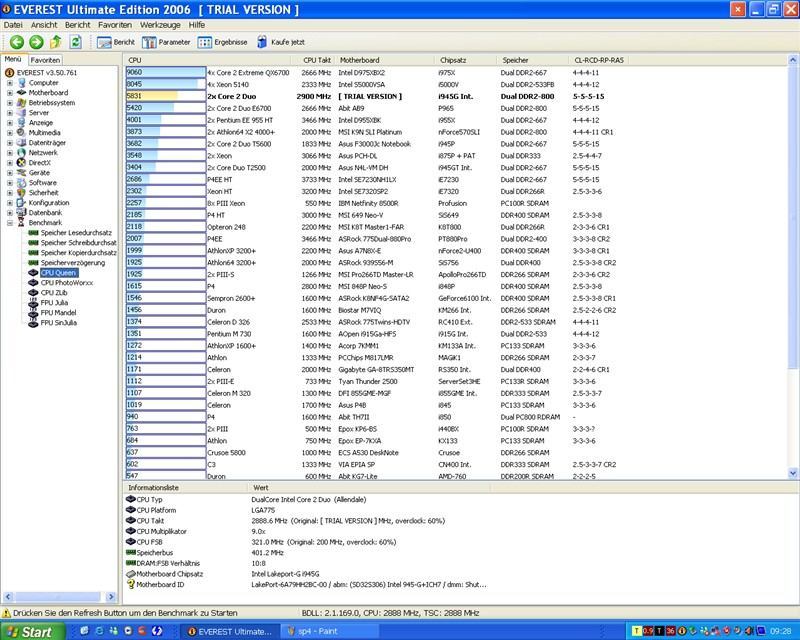Image resolution: width=800 pixels, height=640 pixels.
Task: Select the FPU SinJulia benchmark icon
Action: (33, 323)
